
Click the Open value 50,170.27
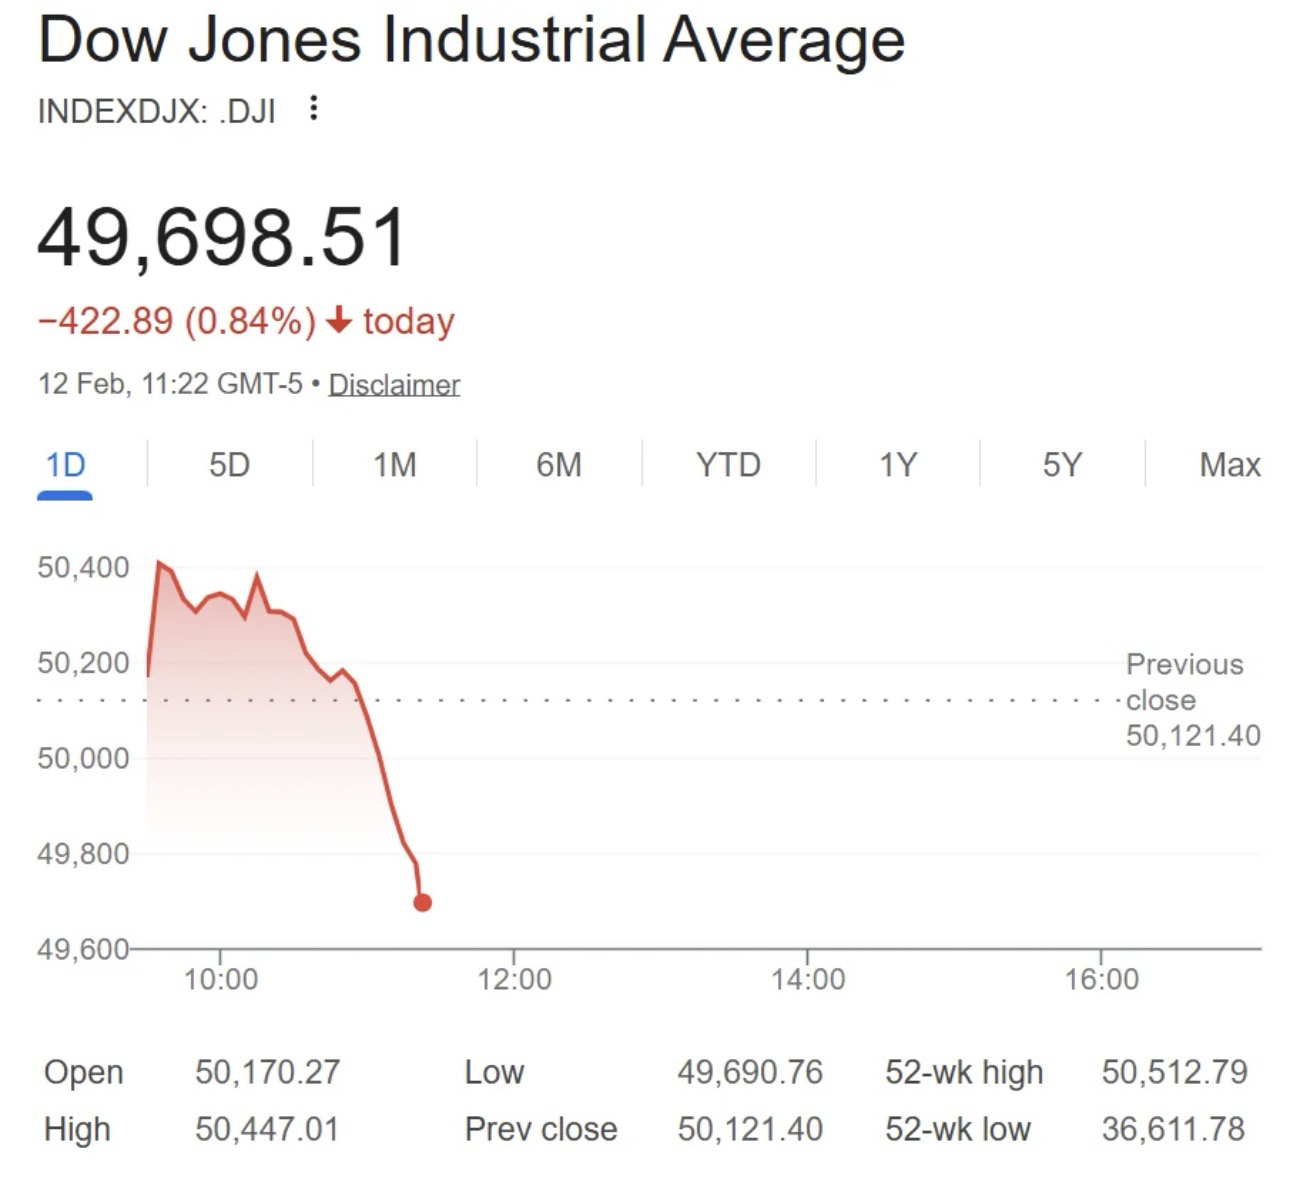click(267, 1072)
